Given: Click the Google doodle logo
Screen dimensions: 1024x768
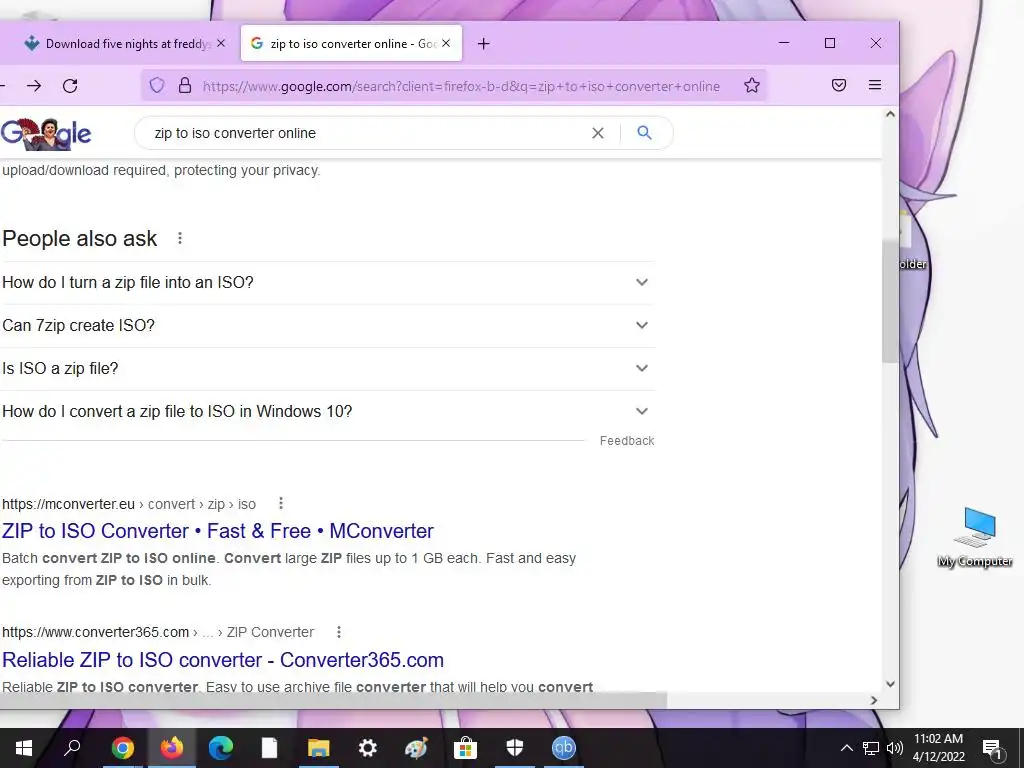Looking at the screenshot, I should tap(46, 134).
